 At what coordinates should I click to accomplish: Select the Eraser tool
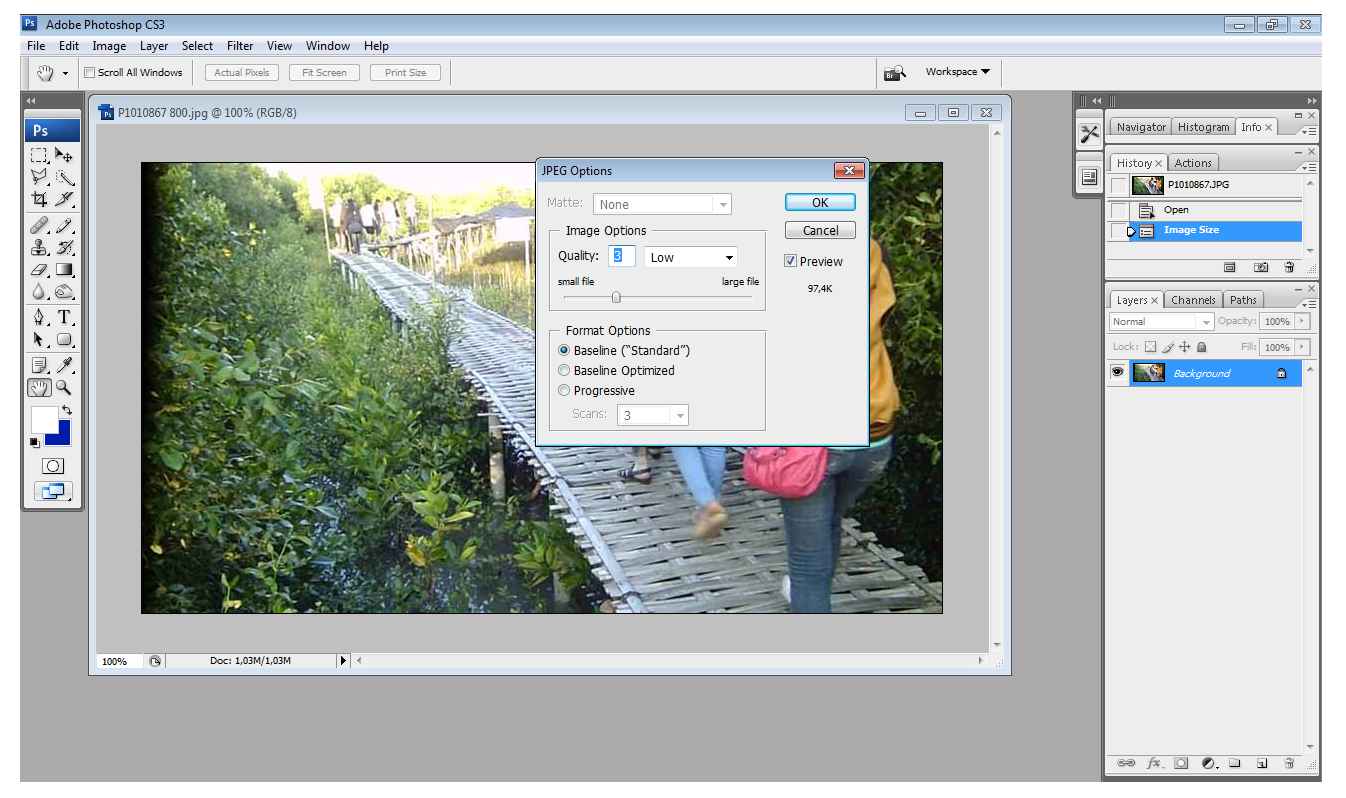[x=39, y=269]
